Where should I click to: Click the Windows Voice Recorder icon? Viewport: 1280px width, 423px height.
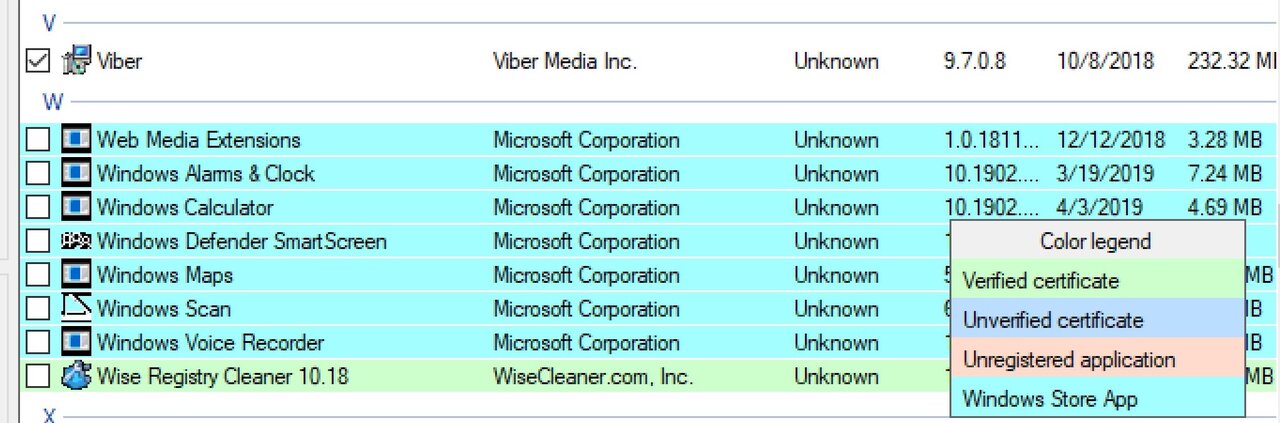76,343
